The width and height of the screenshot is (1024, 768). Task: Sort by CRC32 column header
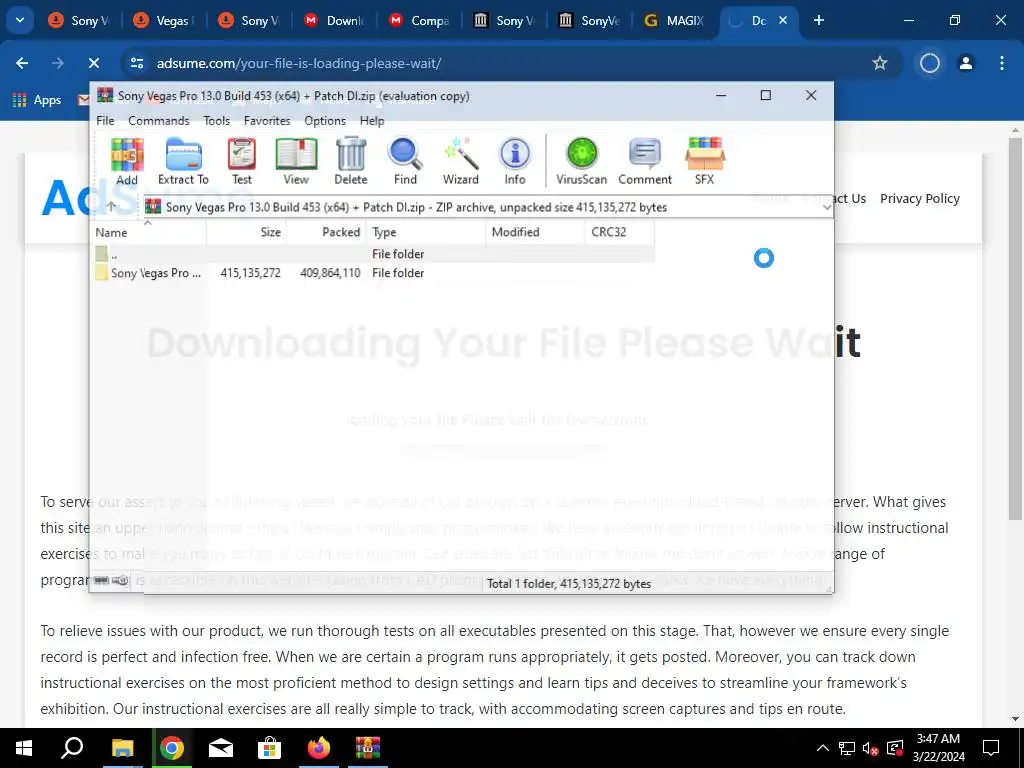point(620,232)
